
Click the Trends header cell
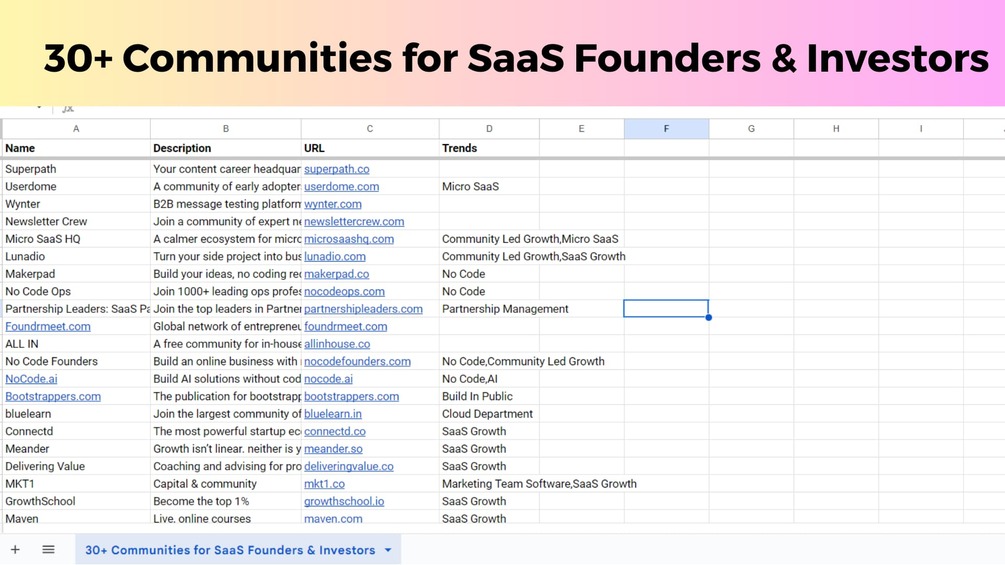click(x=489, y=148)
